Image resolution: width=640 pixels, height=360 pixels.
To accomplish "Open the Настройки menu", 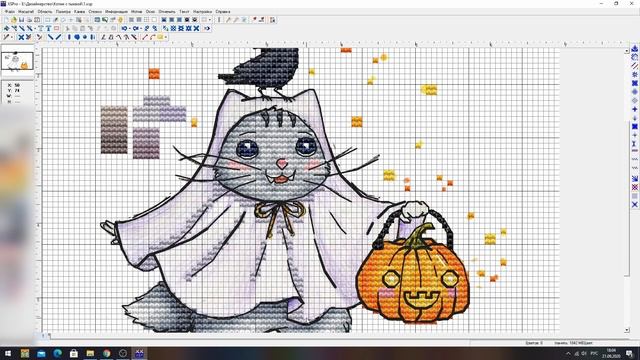I will pos(202,12).
